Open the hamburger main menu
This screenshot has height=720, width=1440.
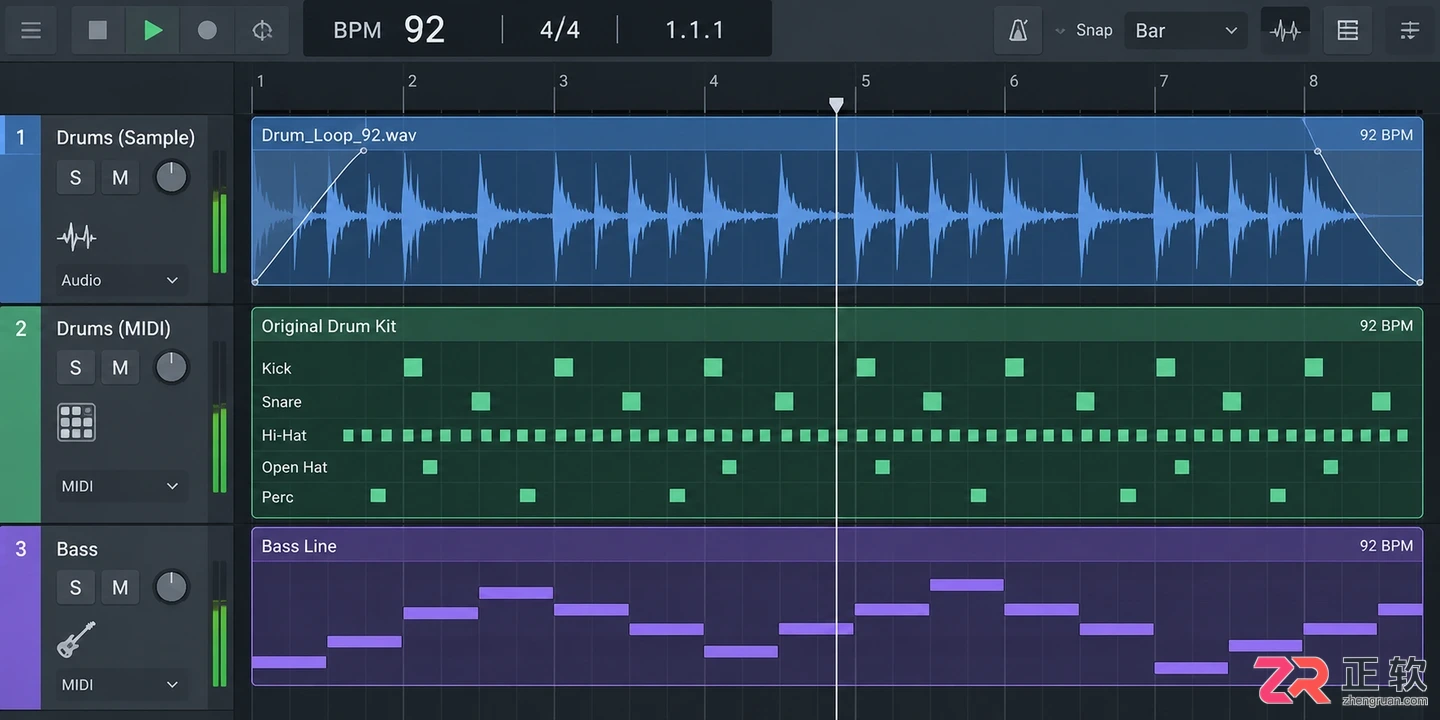(x=31, y=30)
